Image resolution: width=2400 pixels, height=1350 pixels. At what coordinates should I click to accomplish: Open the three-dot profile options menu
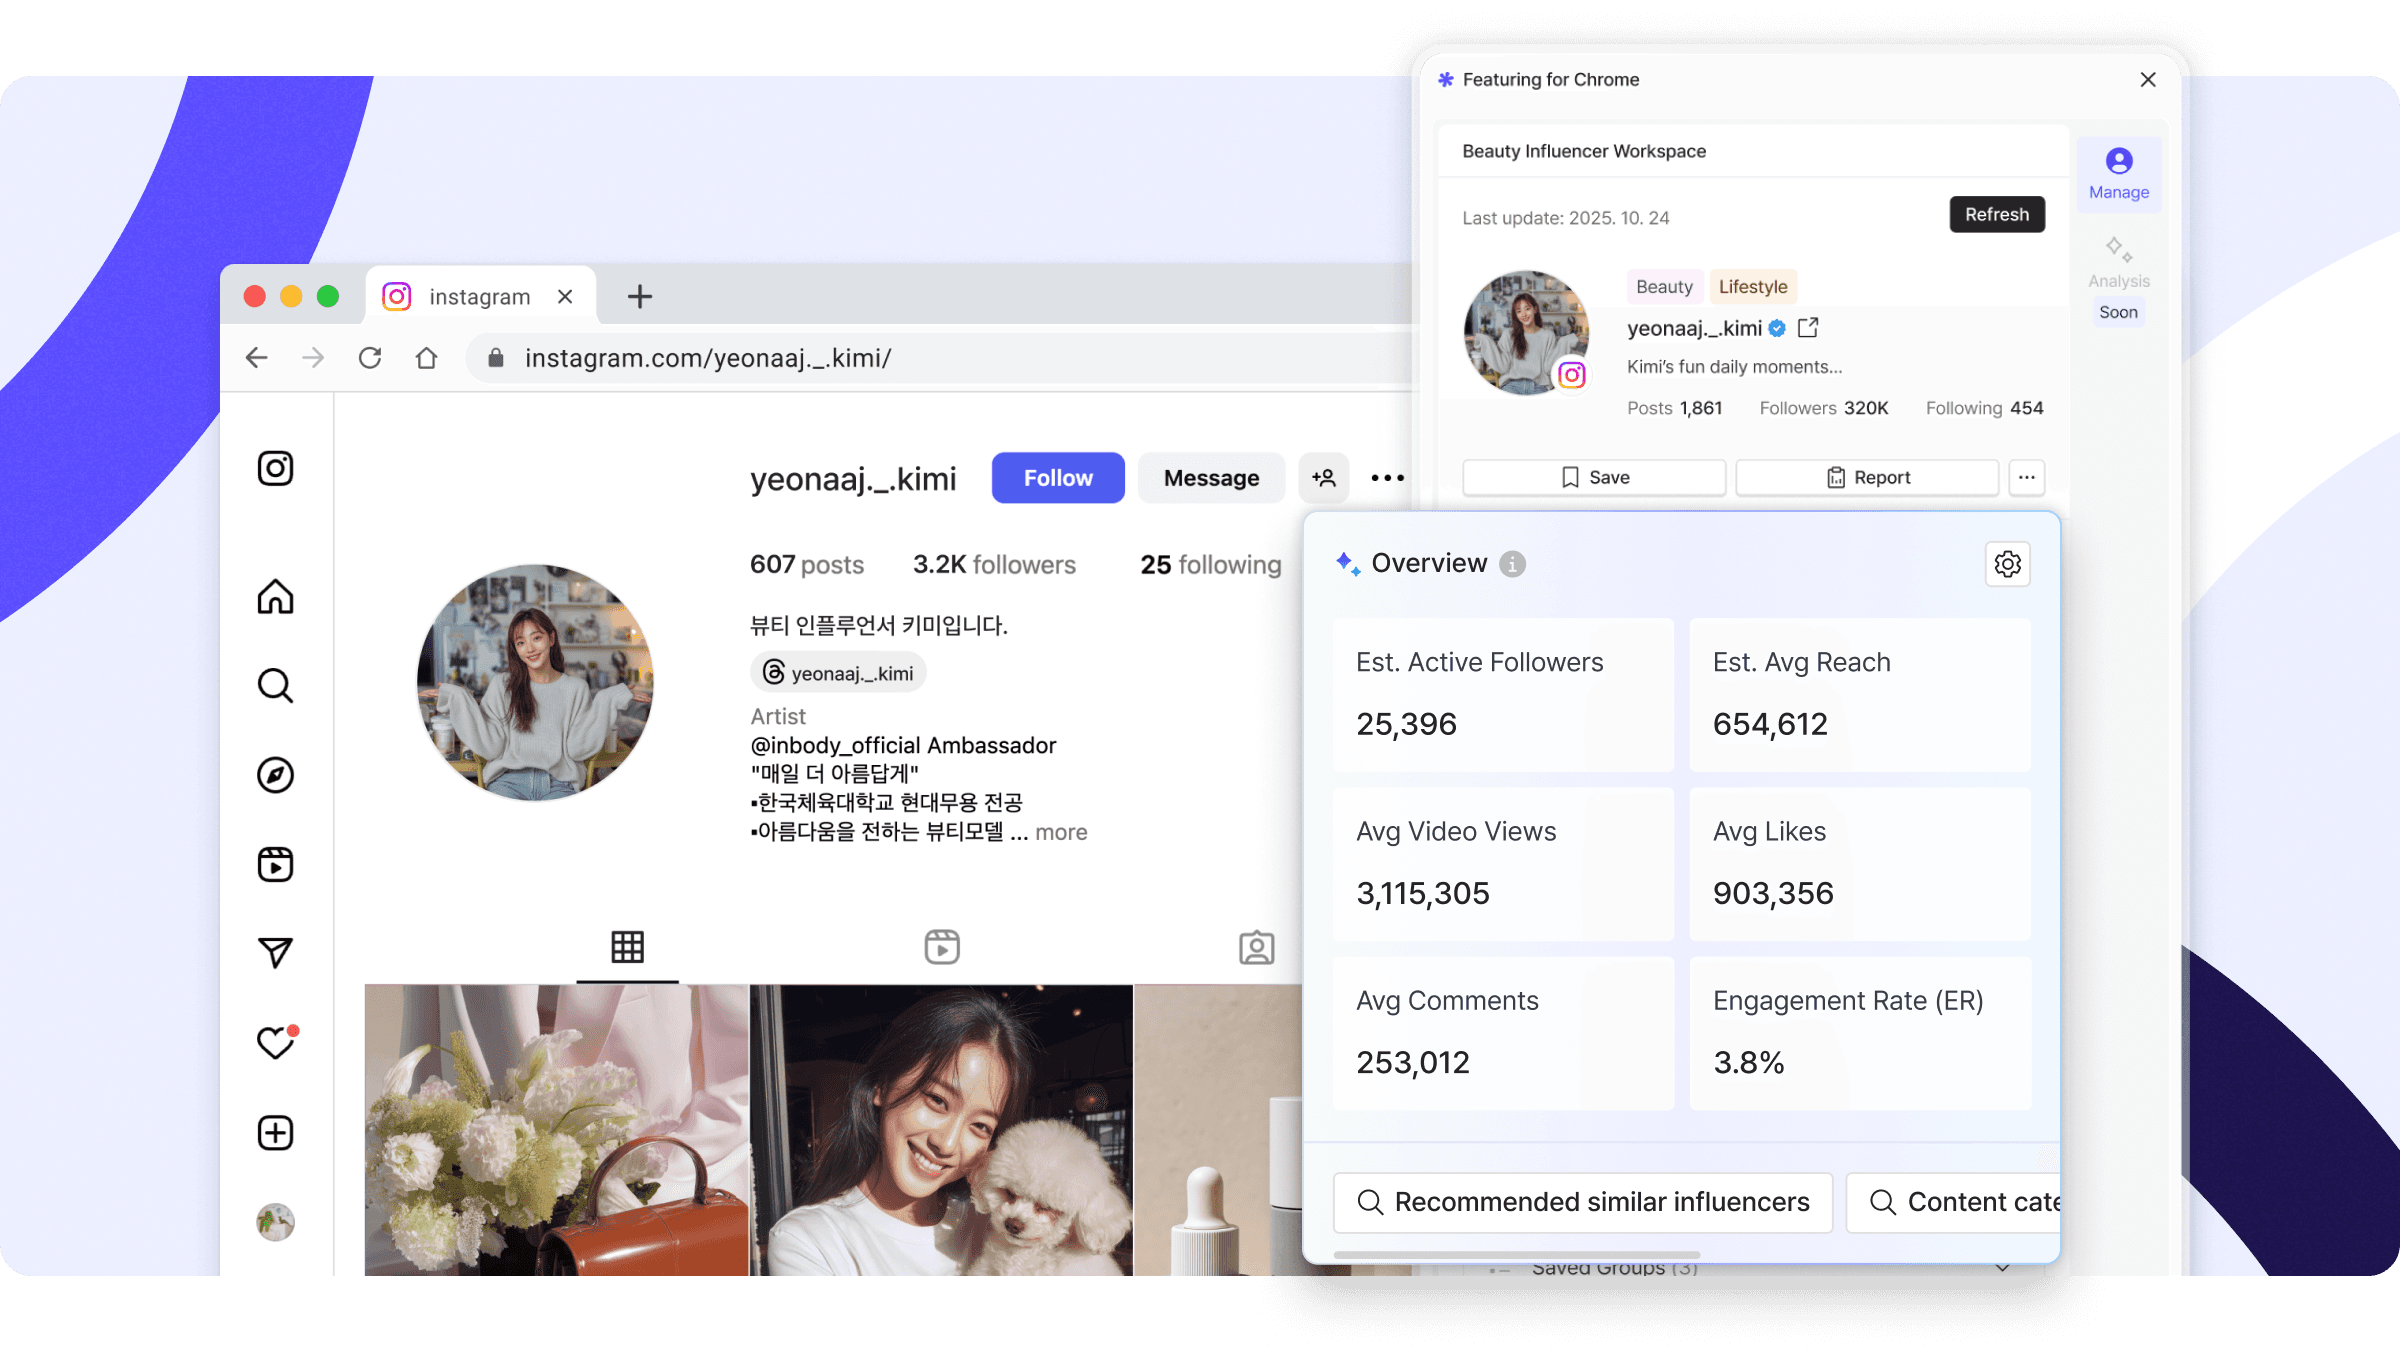[1387, 478]
